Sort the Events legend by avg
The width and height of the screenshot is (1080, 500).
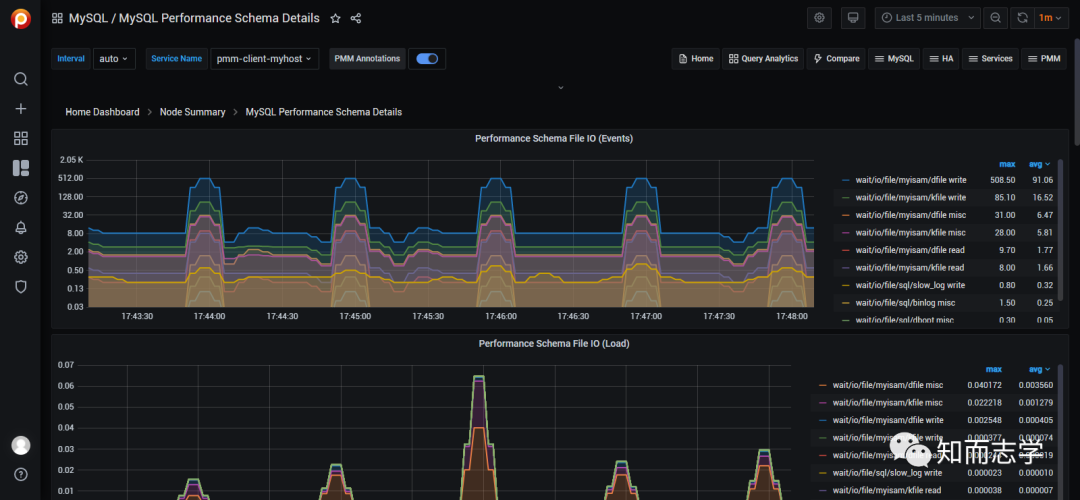click(x=1039, y=164)
